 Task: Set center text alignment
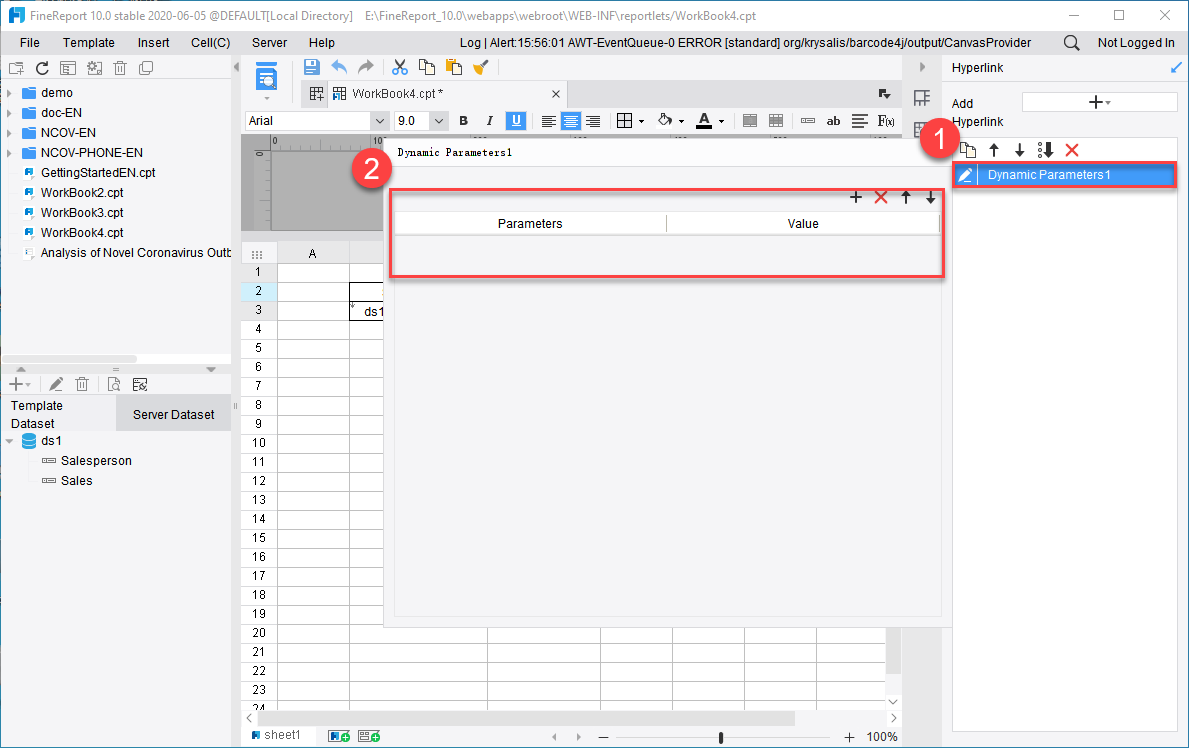click(570, 121)
